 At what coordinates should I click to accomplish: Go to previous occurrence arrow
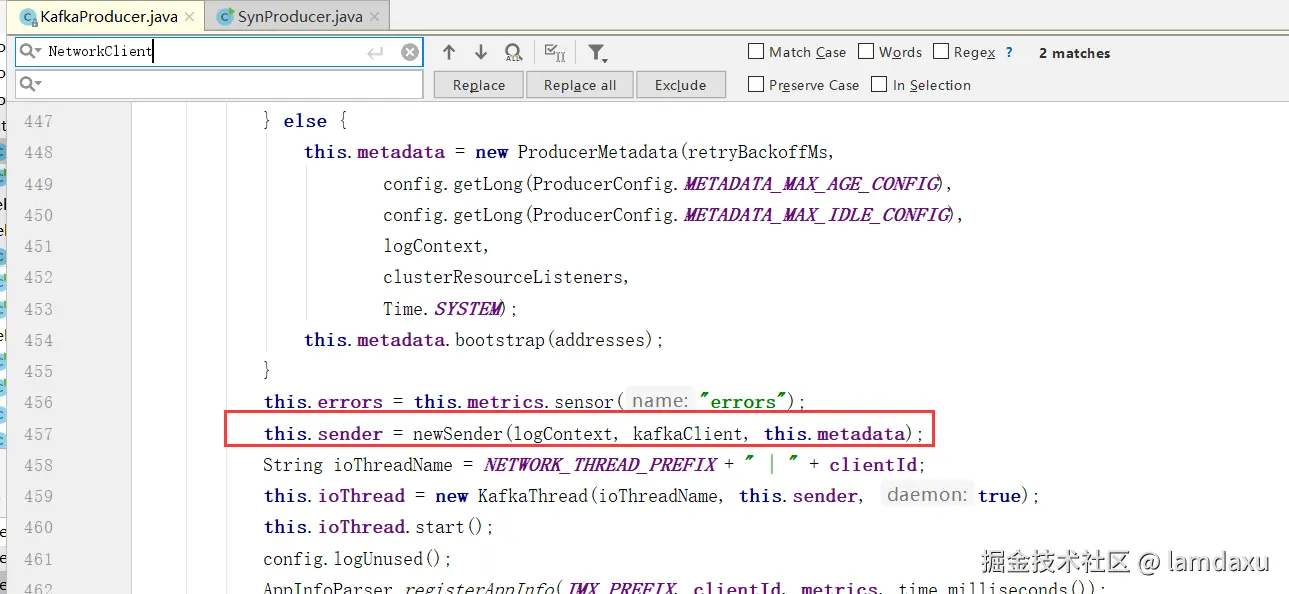coord(449,52)
